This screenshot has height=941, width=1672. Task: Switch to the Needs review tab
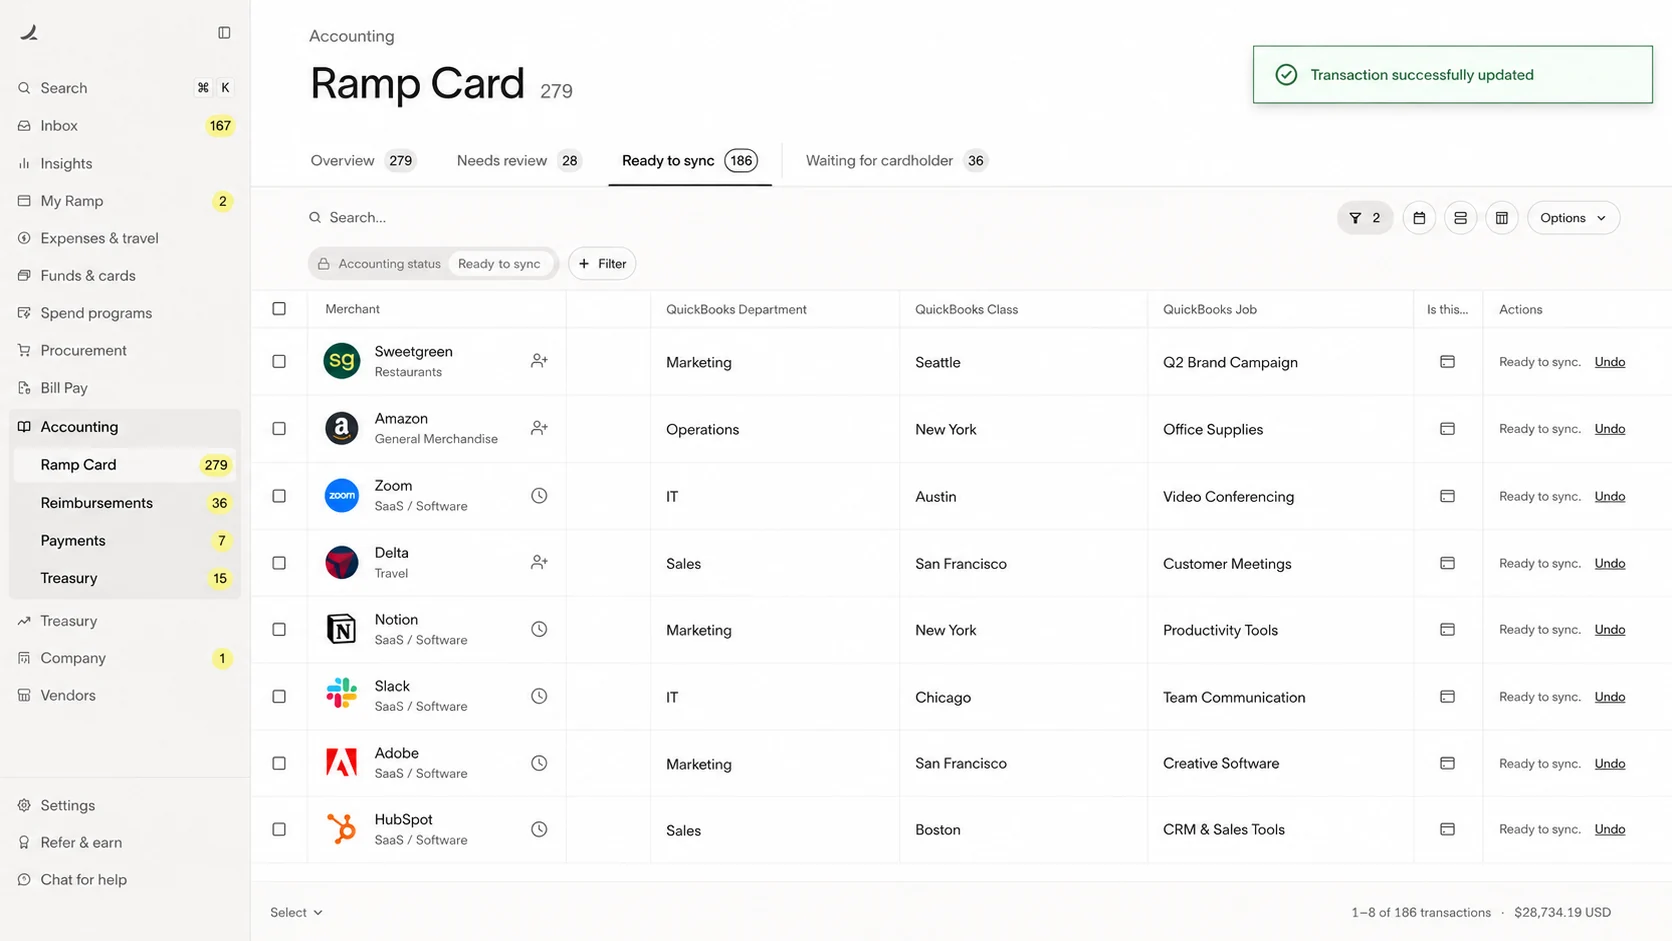pos(519,161)
